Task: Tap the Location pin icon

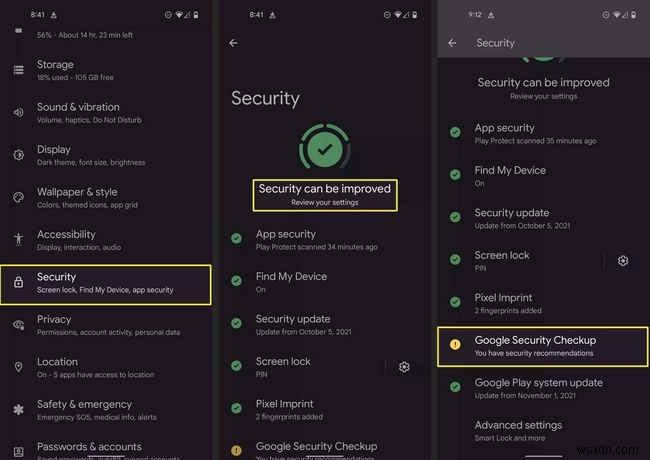Action: pyautogui.click(x=19, y=367)
